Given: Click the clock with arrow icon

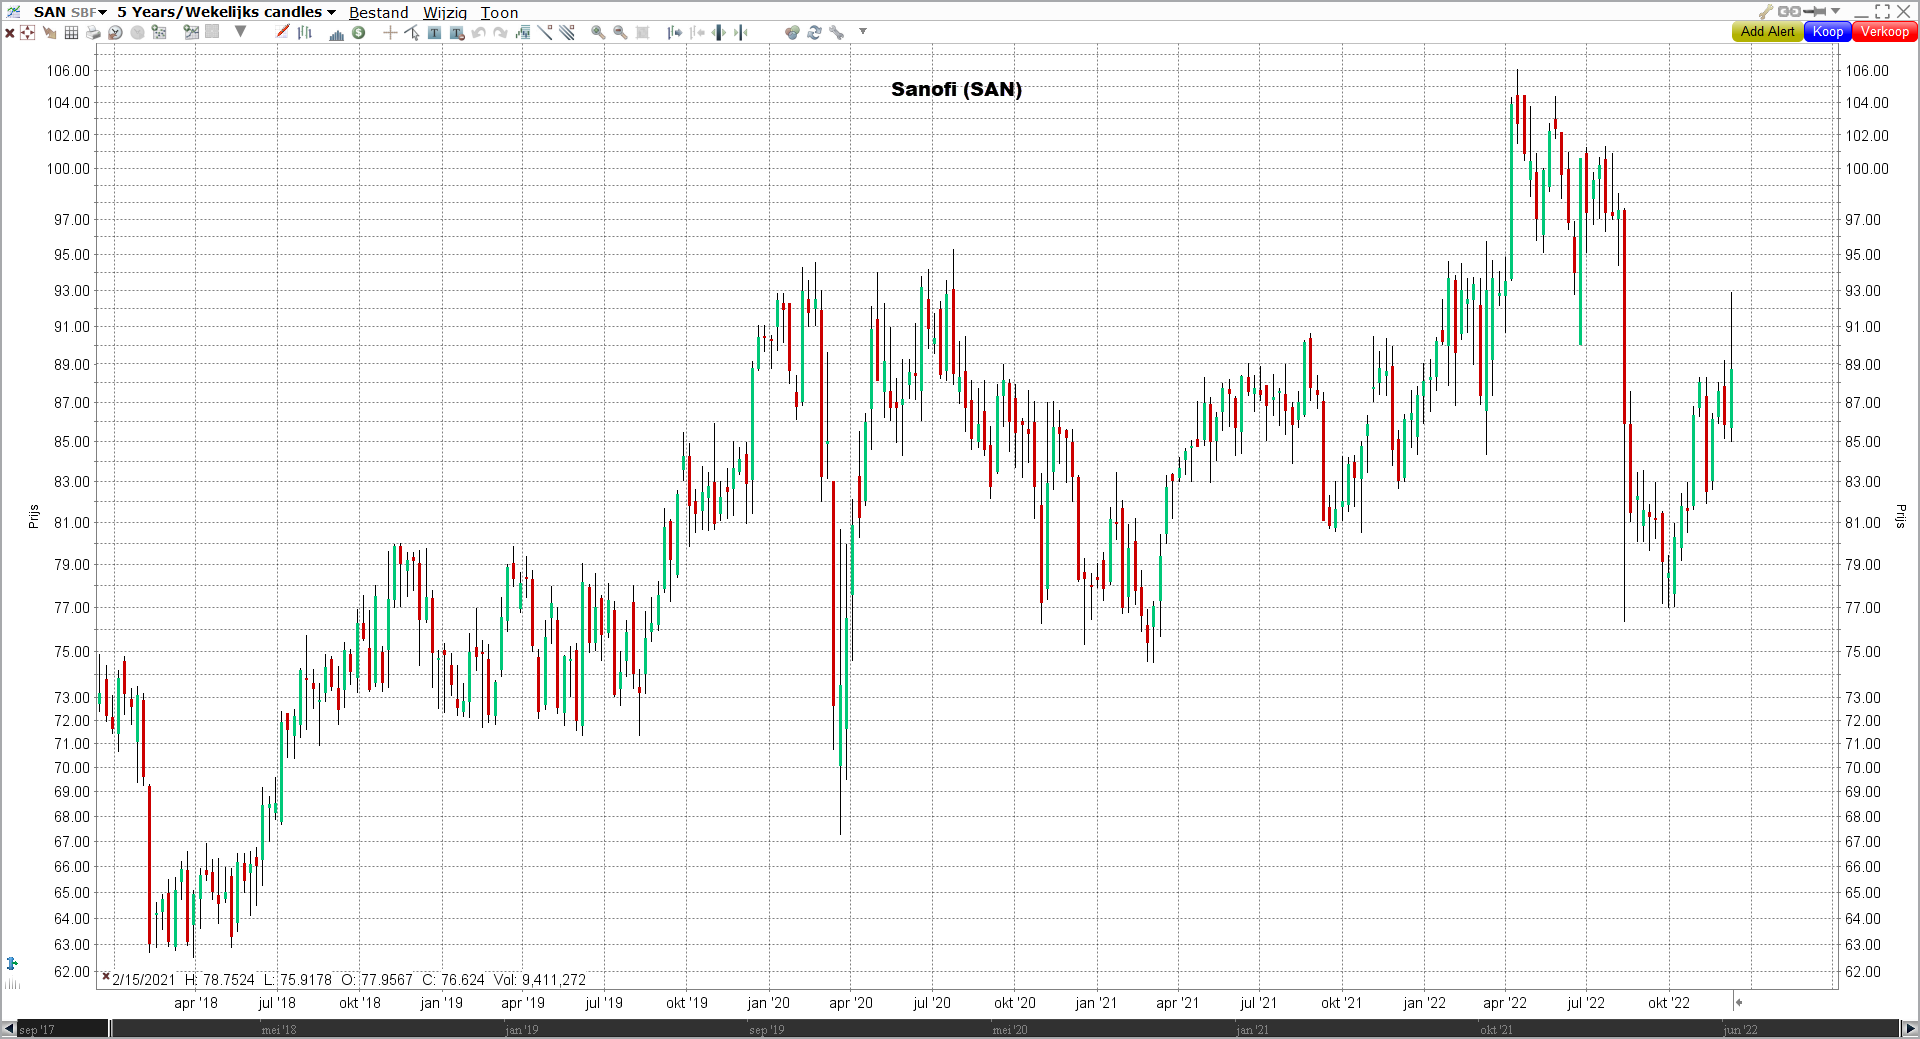Looking at the screenshot, I should point(115,33).
